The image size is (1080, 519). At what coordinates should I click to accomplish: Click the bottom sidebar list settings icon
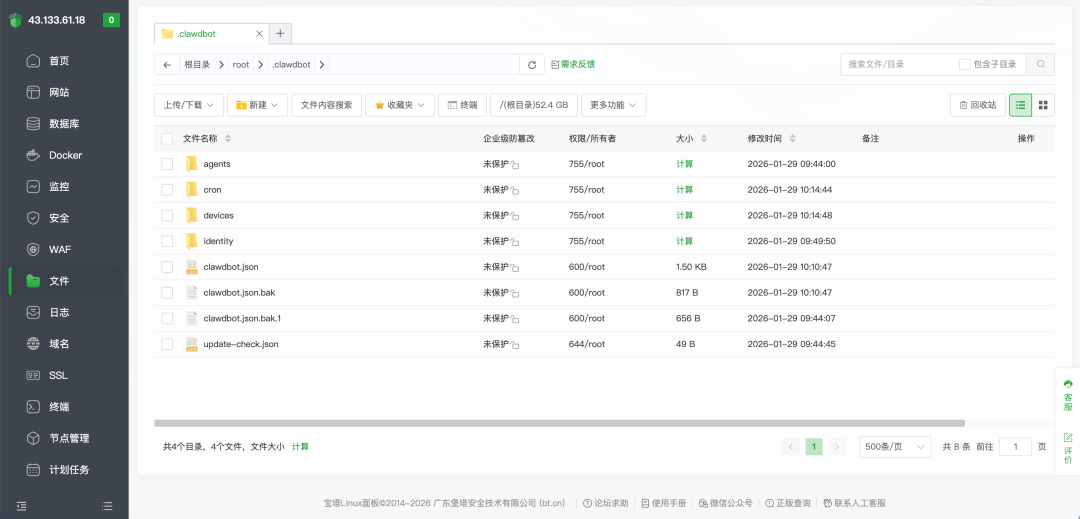107,506
